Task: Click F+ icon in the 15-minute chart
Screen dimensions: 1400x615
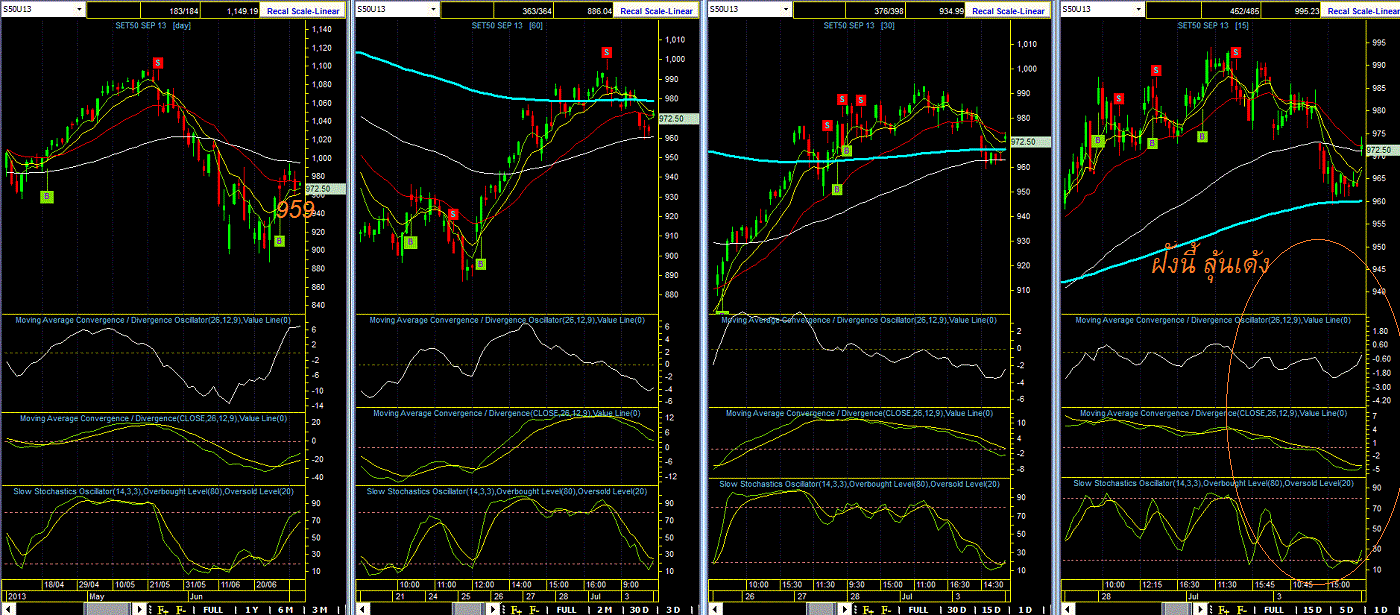Action: 1223,609
